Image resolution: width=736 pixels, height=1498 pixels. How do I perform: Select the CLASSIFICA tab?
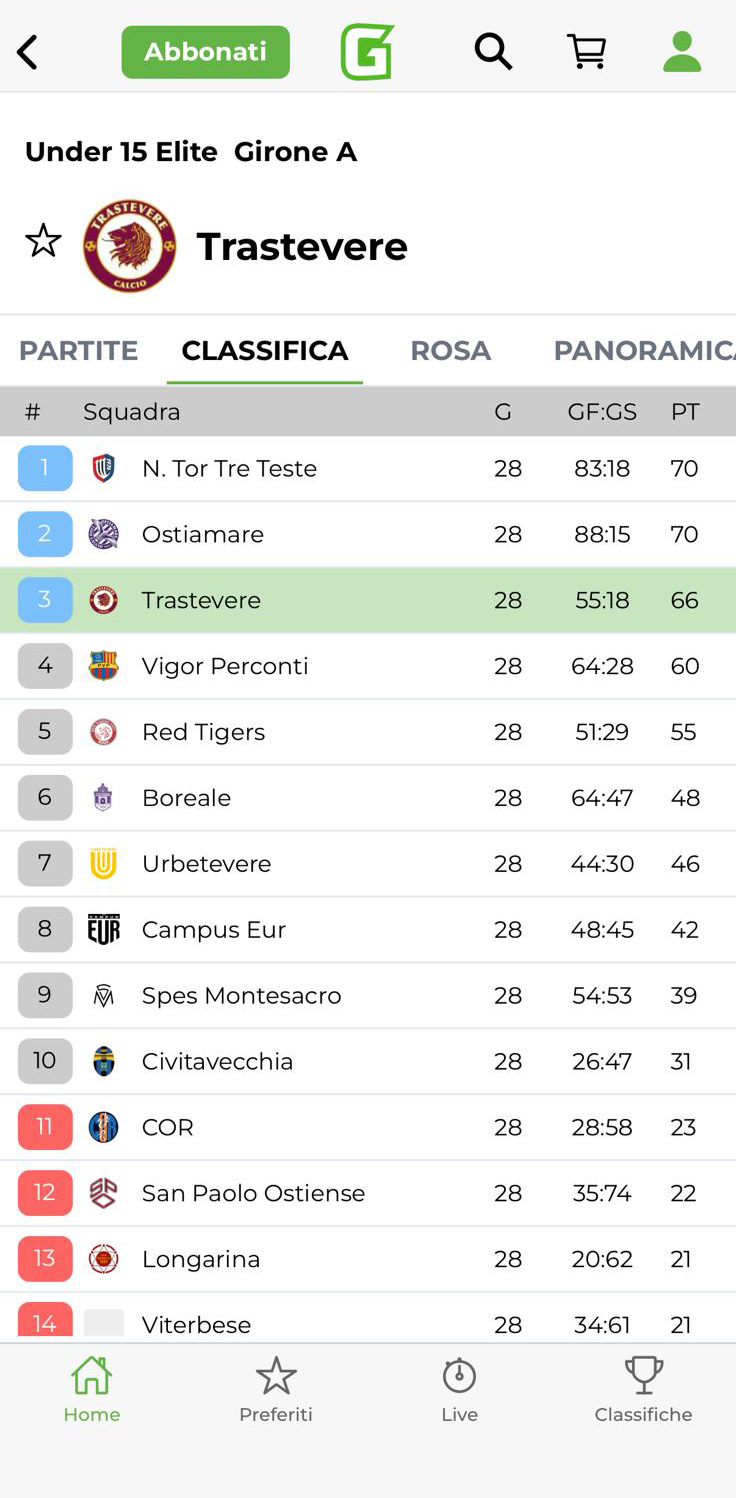[265, 351]
